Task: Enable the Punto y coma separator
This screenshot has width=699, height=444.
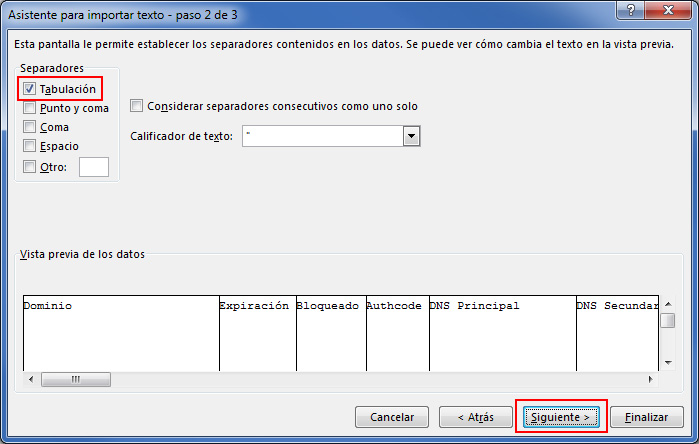Action: pyautogui.click(x=29, y=108)
